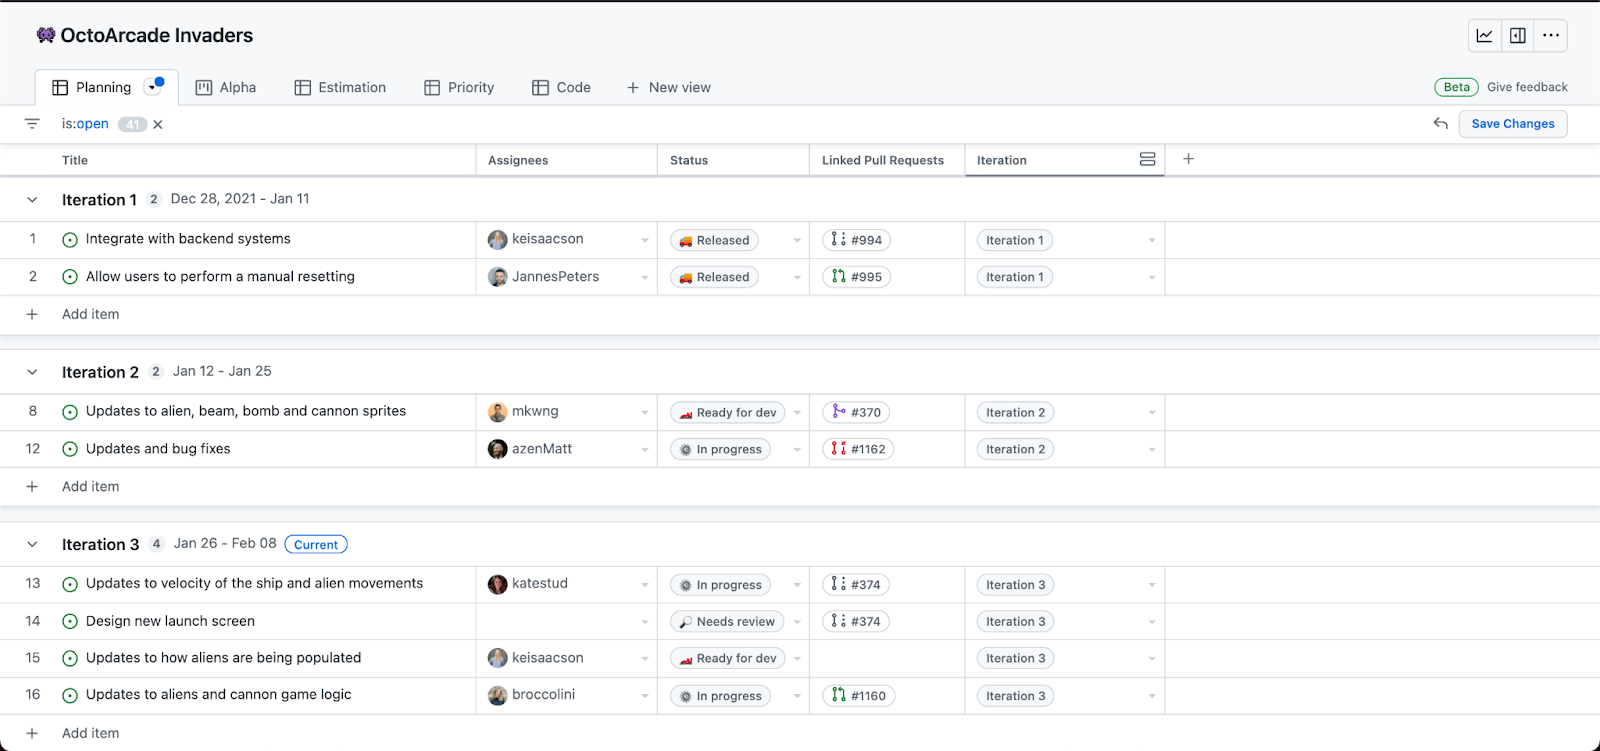The height and width of the screenshot is (751, 1600).
Task: Collapse the Iteration 2 group
Action: 32,372
